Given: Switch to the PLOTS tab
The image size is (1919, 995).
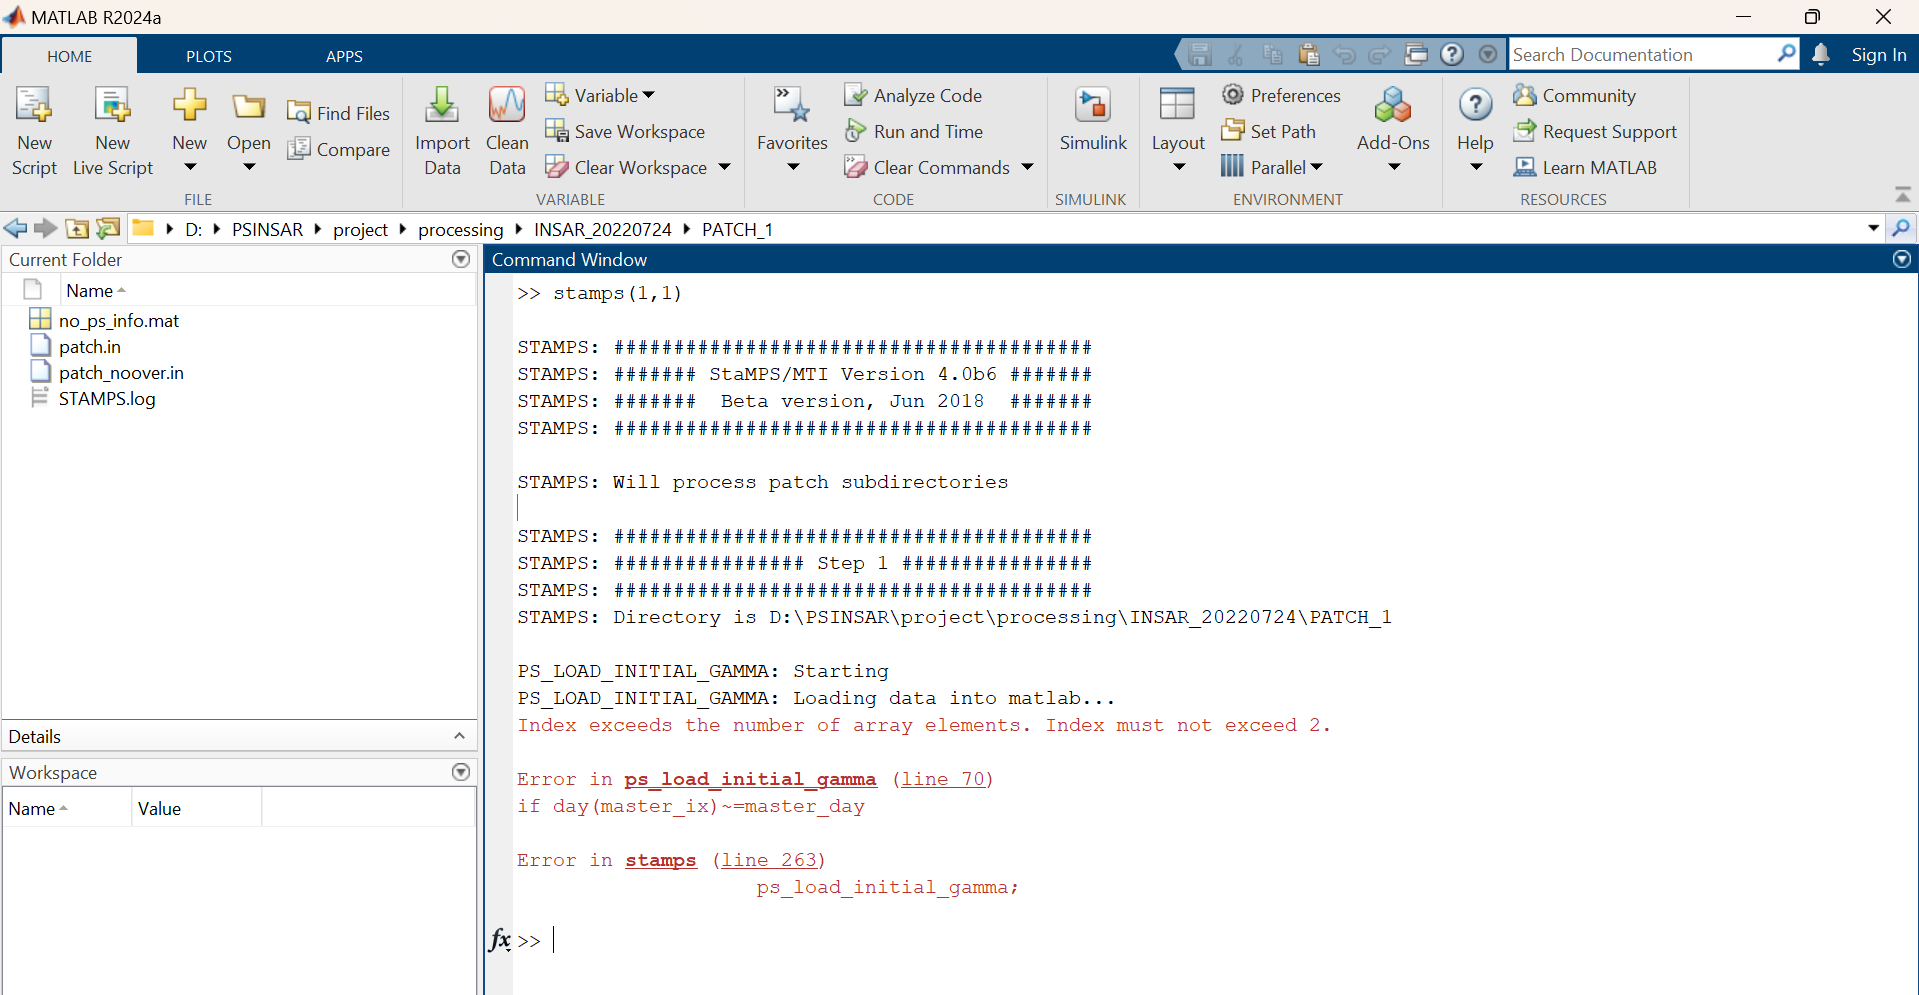Looking at the screenshot, I should pos(208,56).
